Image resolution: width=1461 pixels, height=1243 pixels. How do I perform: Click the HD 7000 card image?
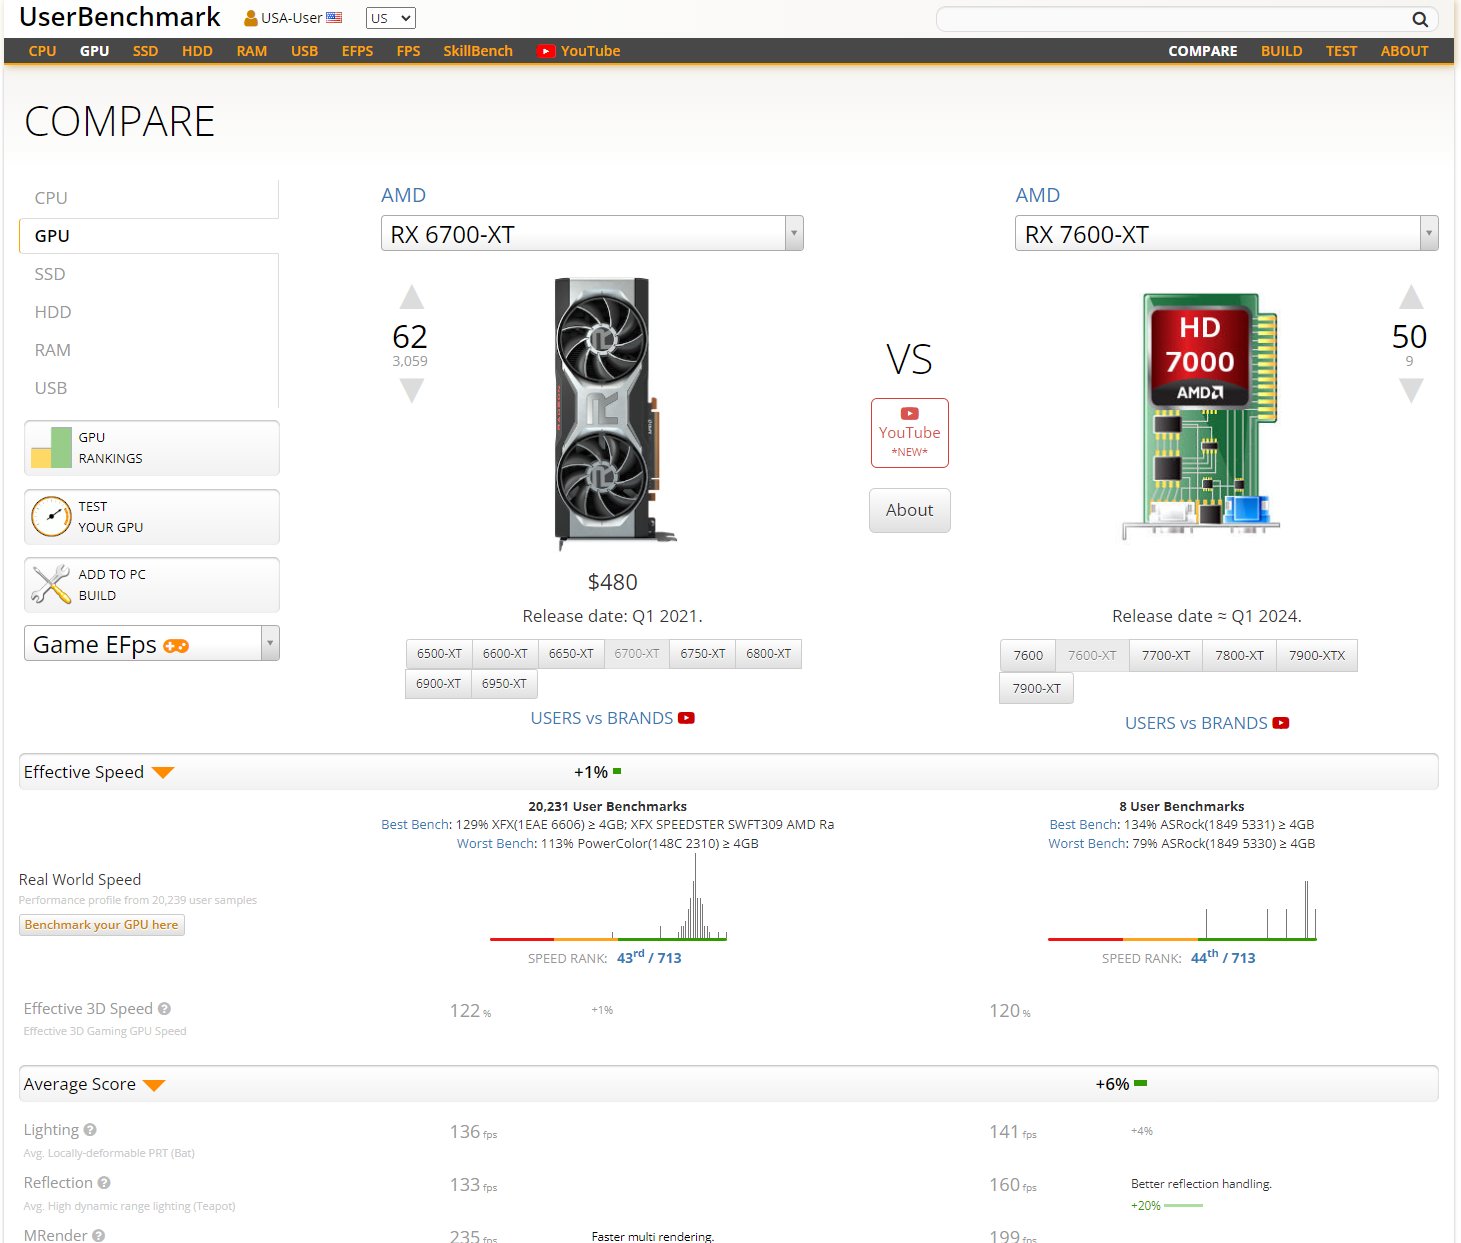coord(1200,416)
